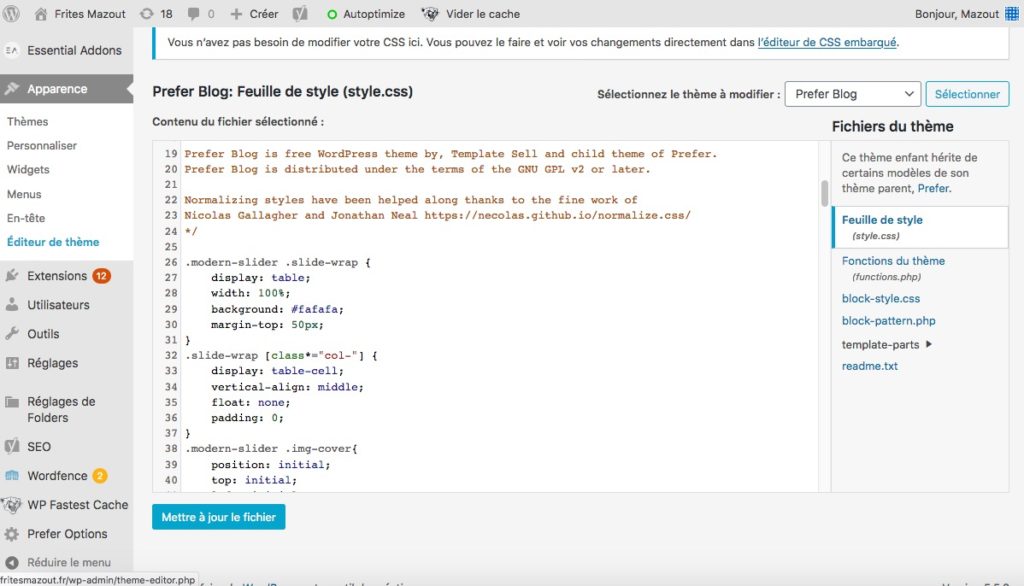Screen dimensions: 1024x586
Task: Click line 29 background declaration in editor
Action: point(277,309)
